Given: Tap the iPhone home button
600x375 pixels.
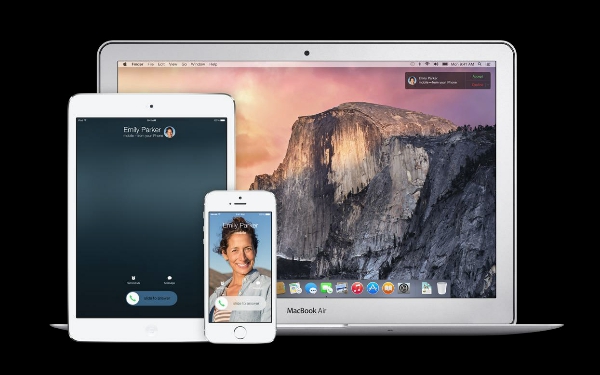Looking at the screenshot, I should coord(240,332).
